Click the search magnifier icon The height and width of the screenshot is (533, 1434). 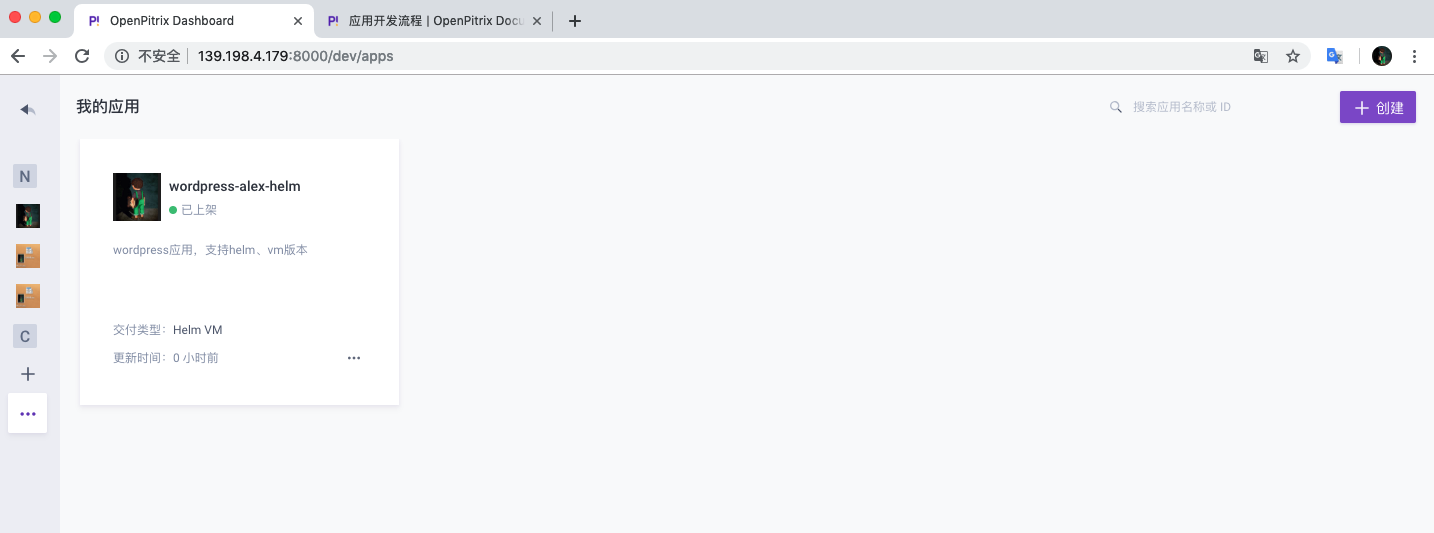pyautogui.click(x=1116, y=107)
